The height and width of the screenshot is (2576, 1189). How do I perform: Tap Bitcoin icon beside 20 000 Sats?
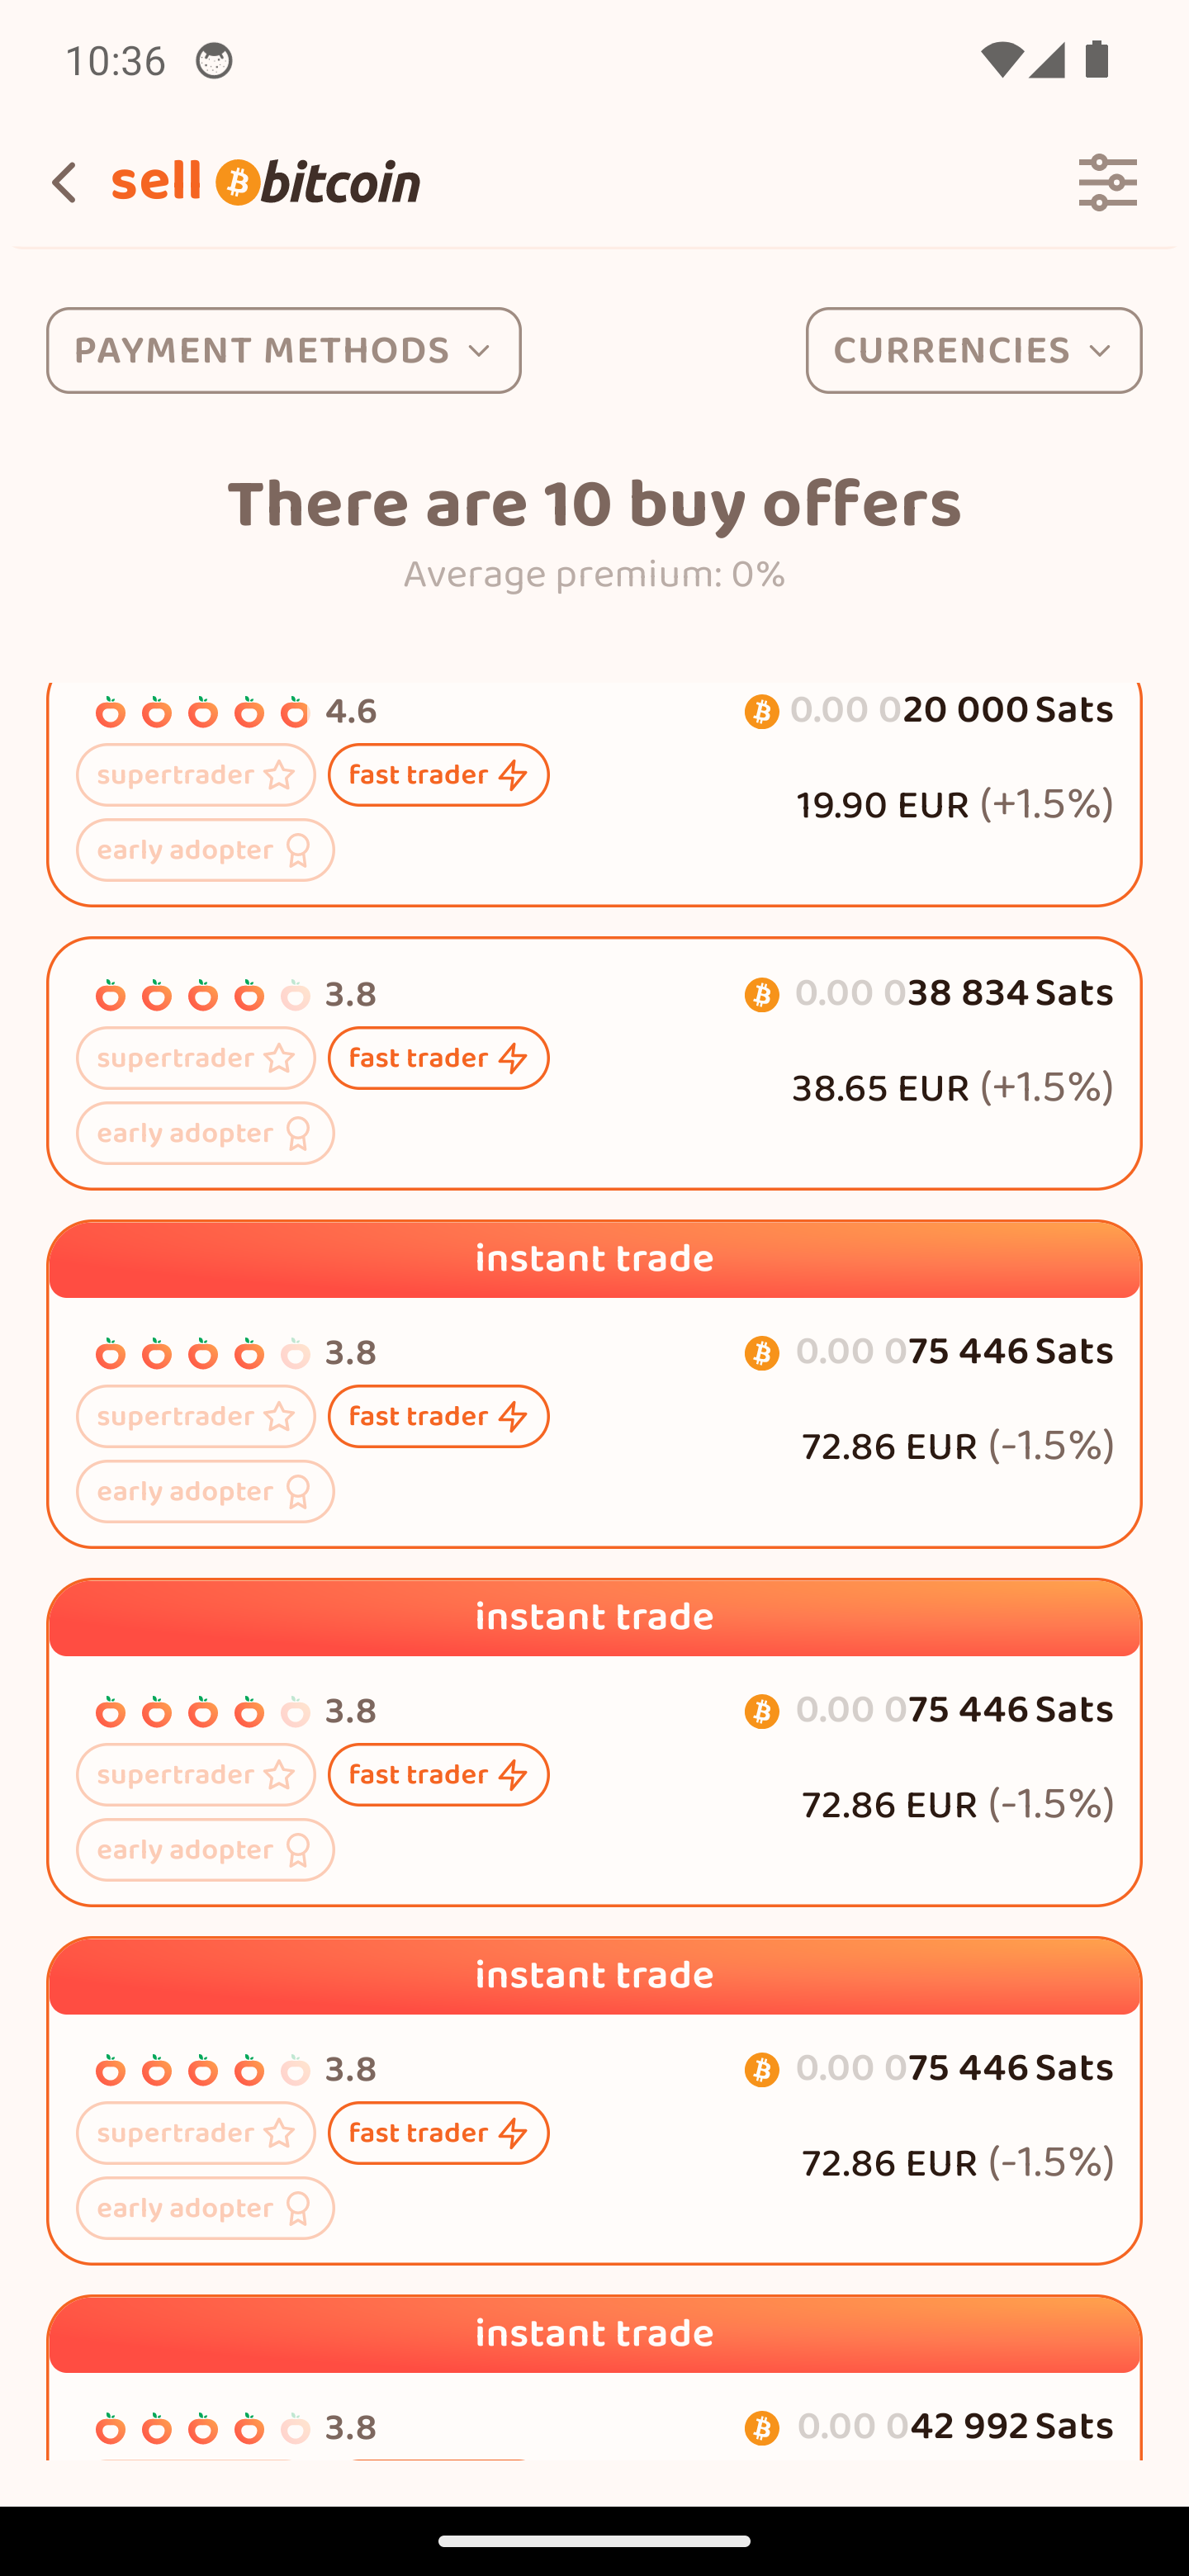tap(761, 712)
